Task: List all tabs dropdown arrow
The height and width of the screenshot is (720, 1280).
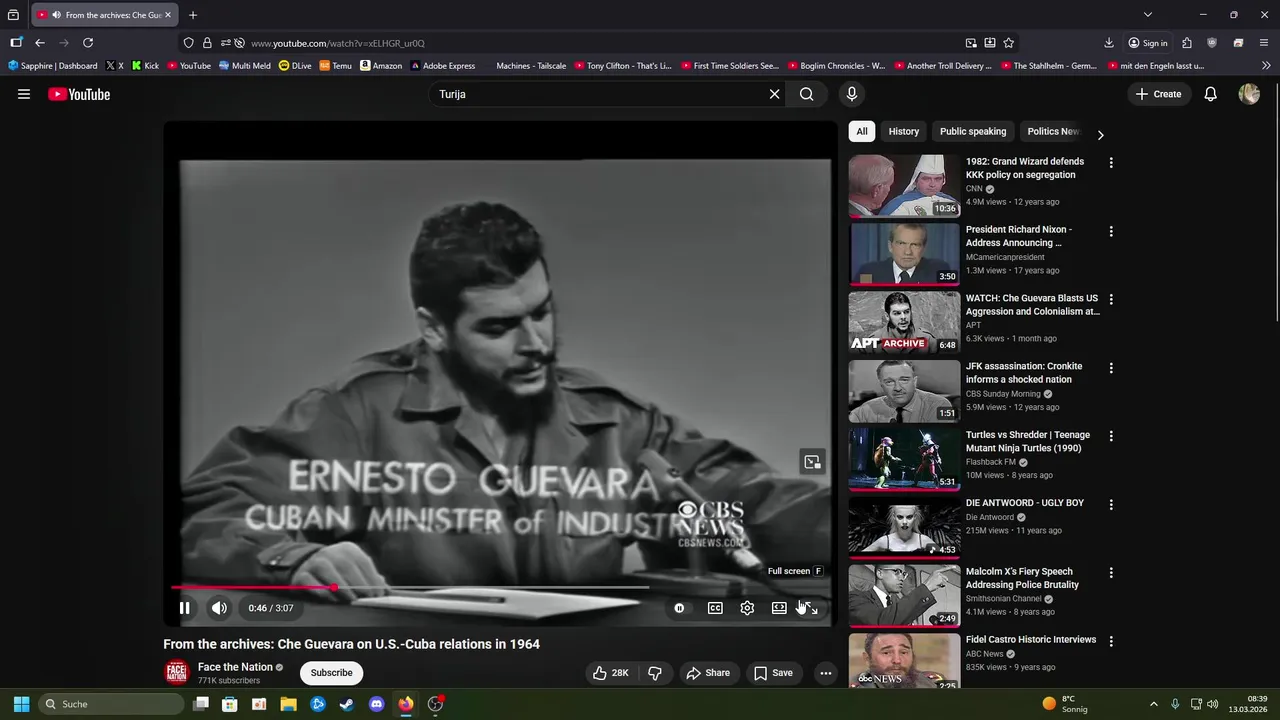Action: 1148,15
